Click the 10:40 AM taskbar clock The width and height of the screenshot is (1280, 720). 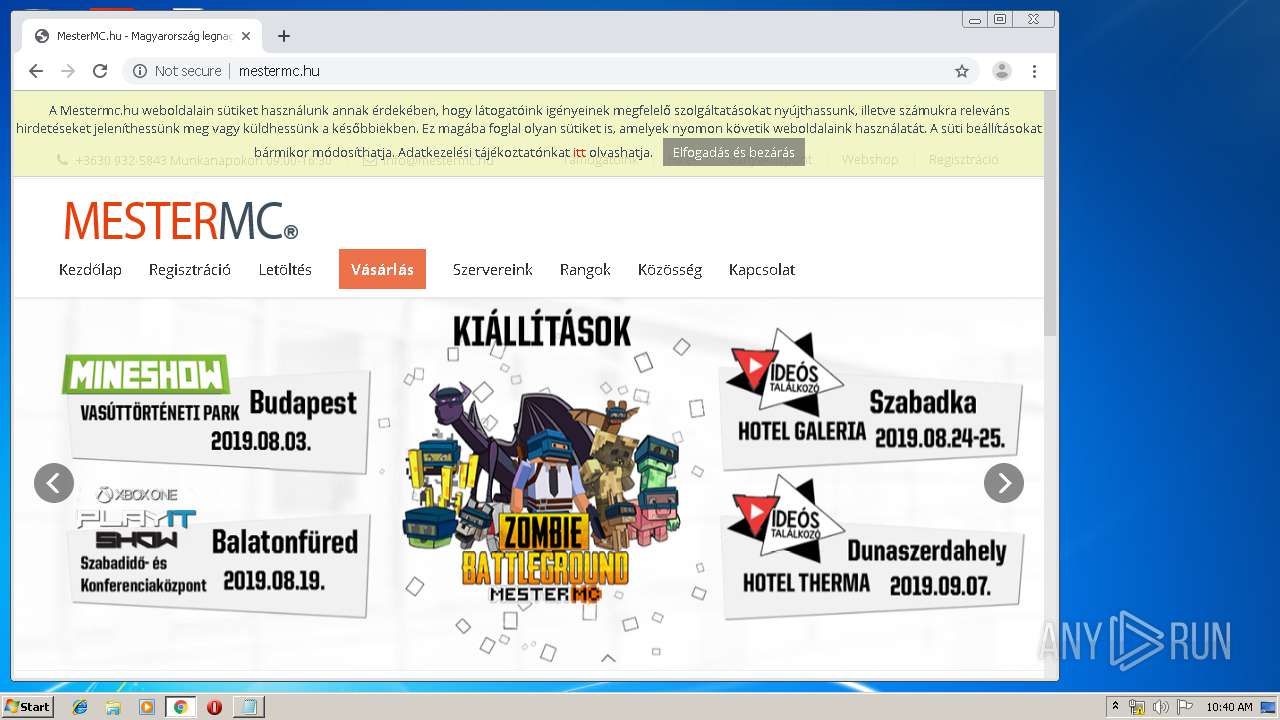[1229, 707]
